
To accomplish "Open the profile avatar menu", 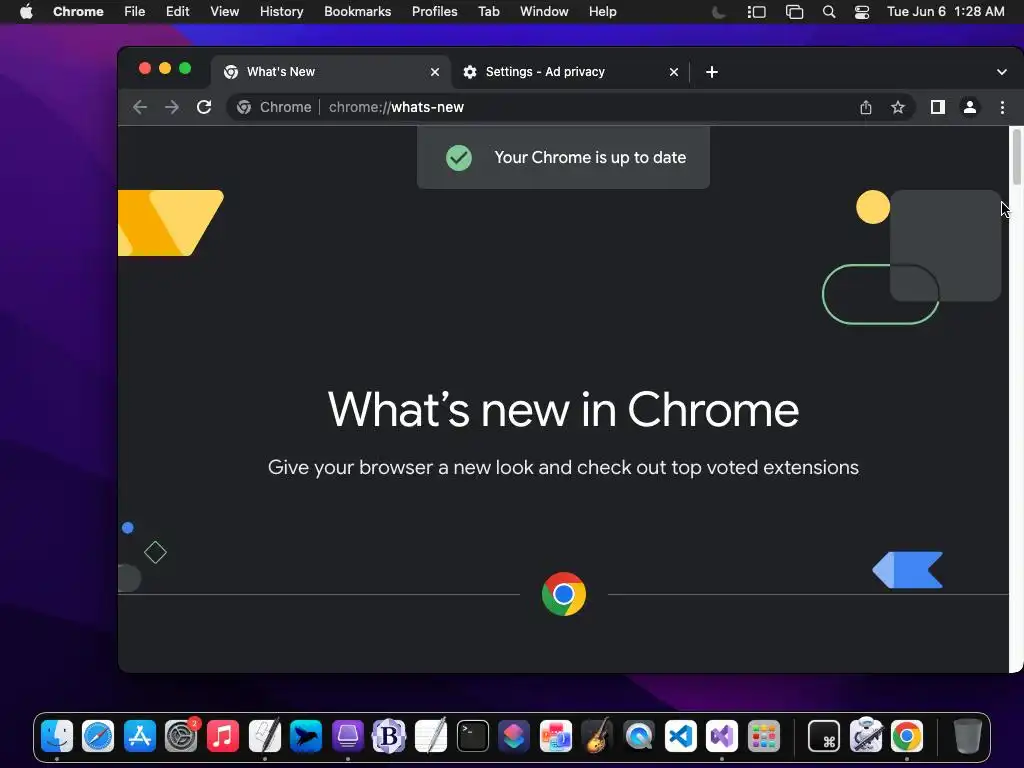I will 970,107.
